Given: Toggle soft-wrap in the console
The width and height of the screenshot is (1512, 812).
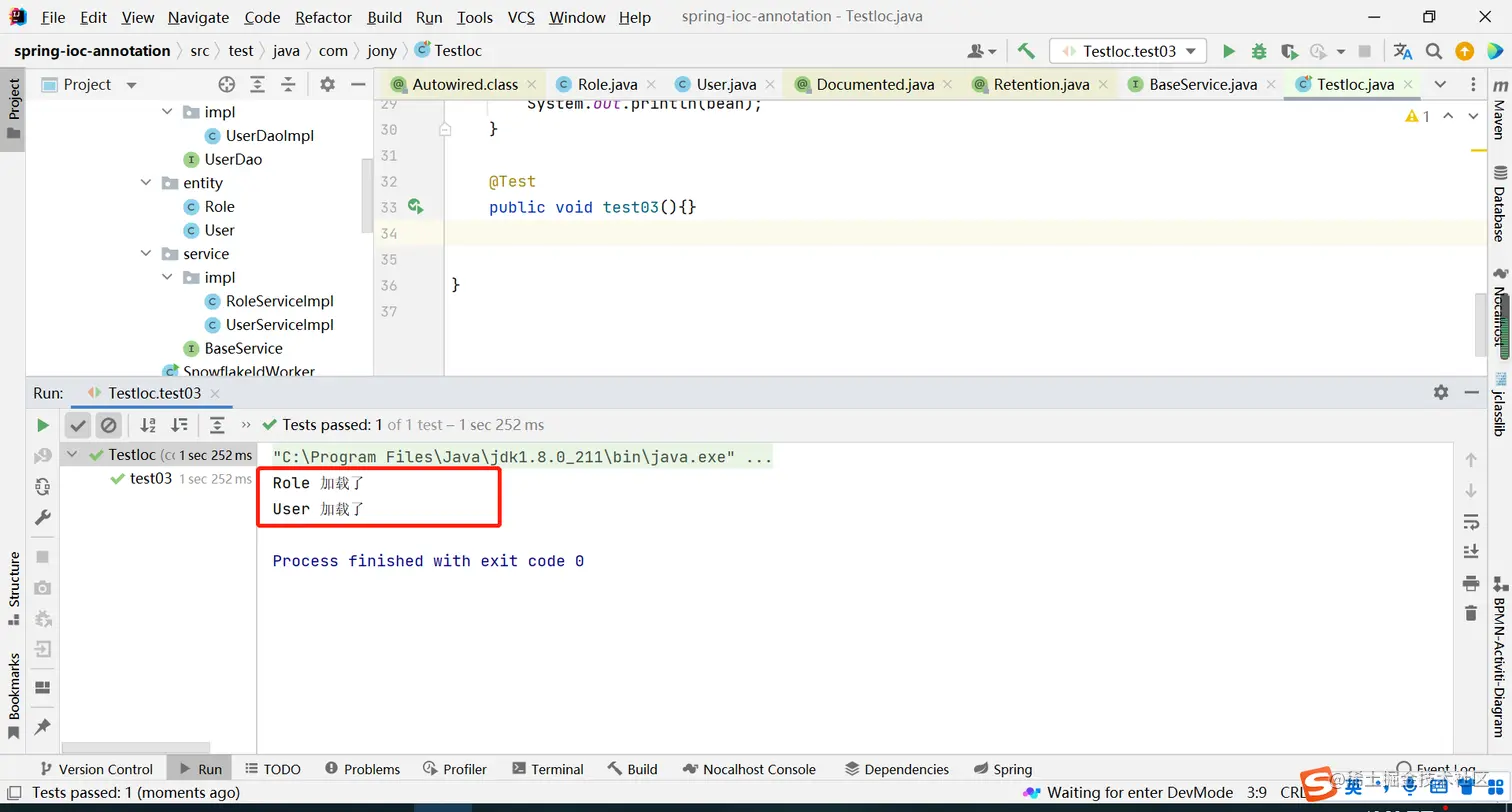Looking at the screenshot, I should pos(1470,521).
